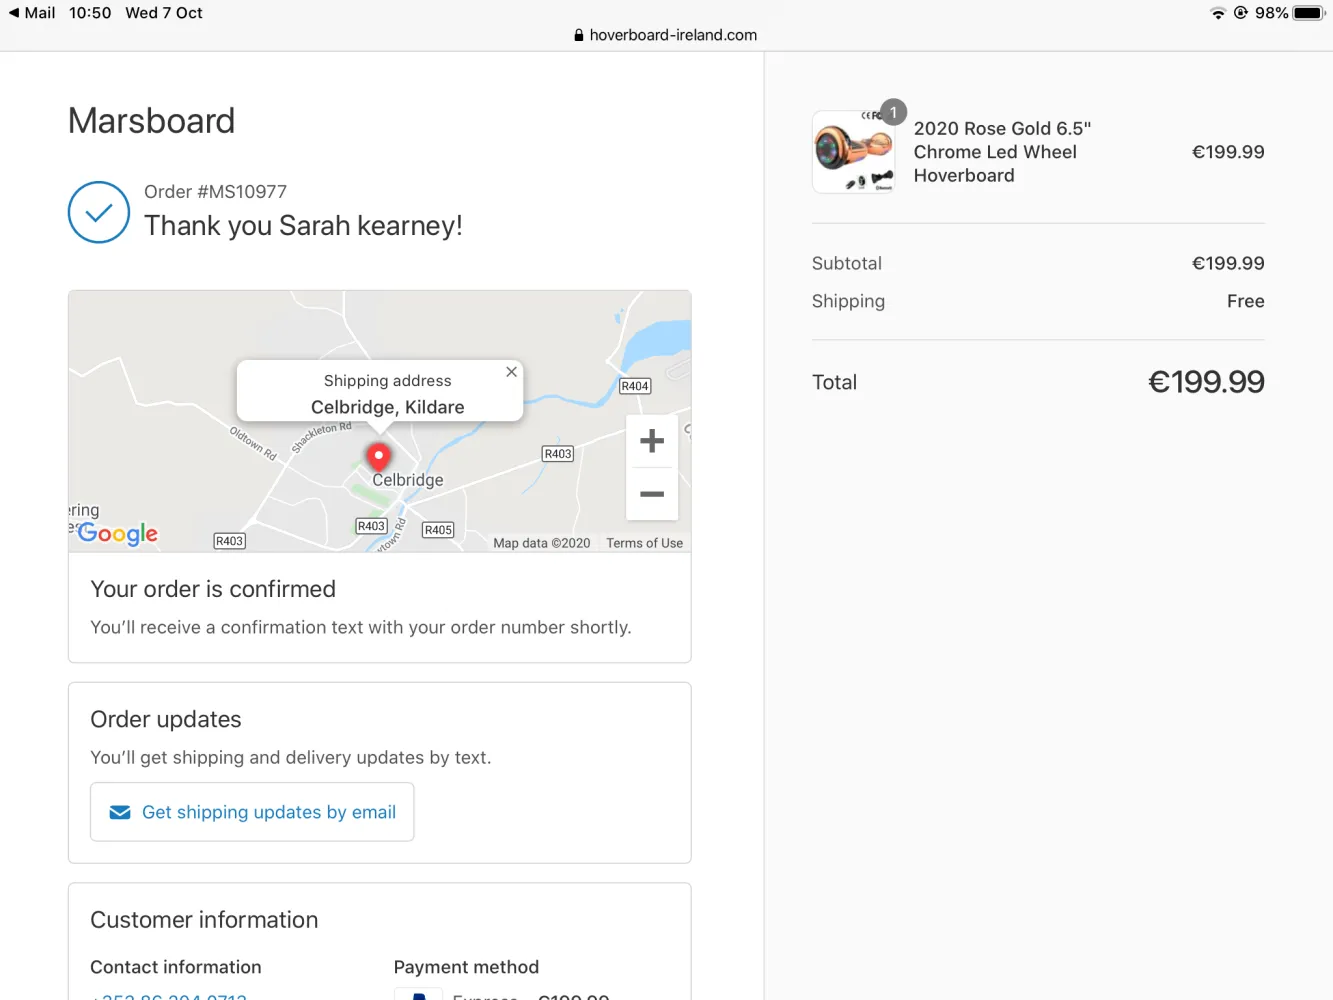Image resolution: width=1333 pixels, height=1000 pixels.
Task: Click the red location pin on map
Action: click(x=378, y=457)
